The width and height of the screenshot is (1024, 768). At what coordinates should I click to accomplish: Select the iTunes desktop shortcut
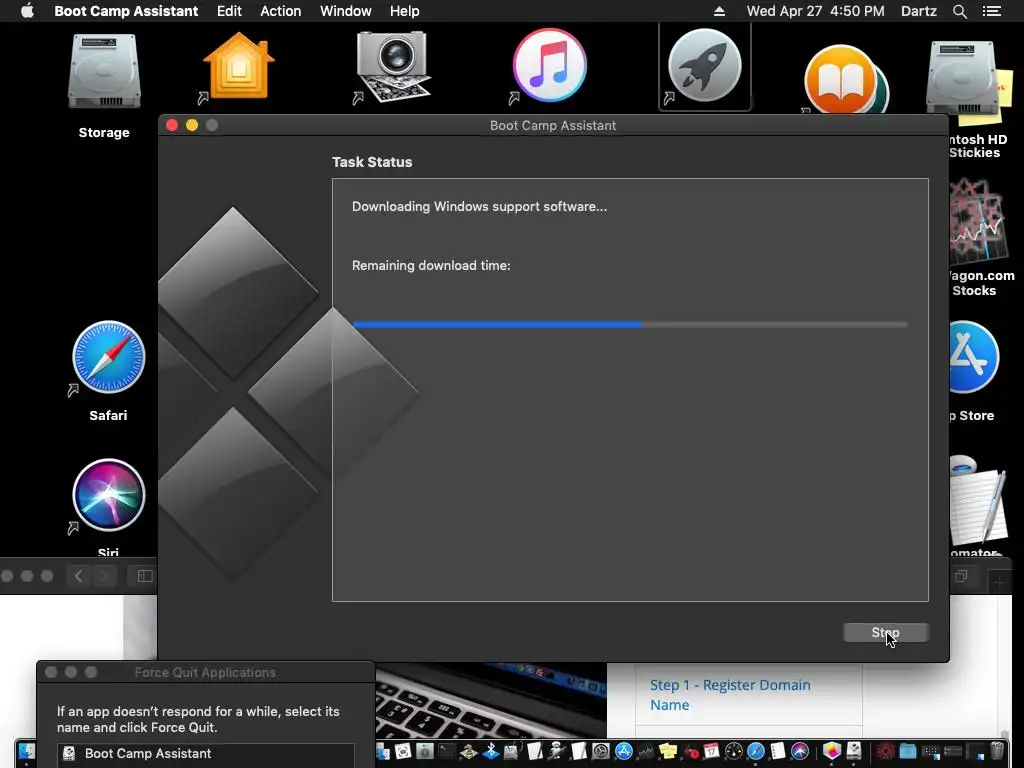(549, 67)
